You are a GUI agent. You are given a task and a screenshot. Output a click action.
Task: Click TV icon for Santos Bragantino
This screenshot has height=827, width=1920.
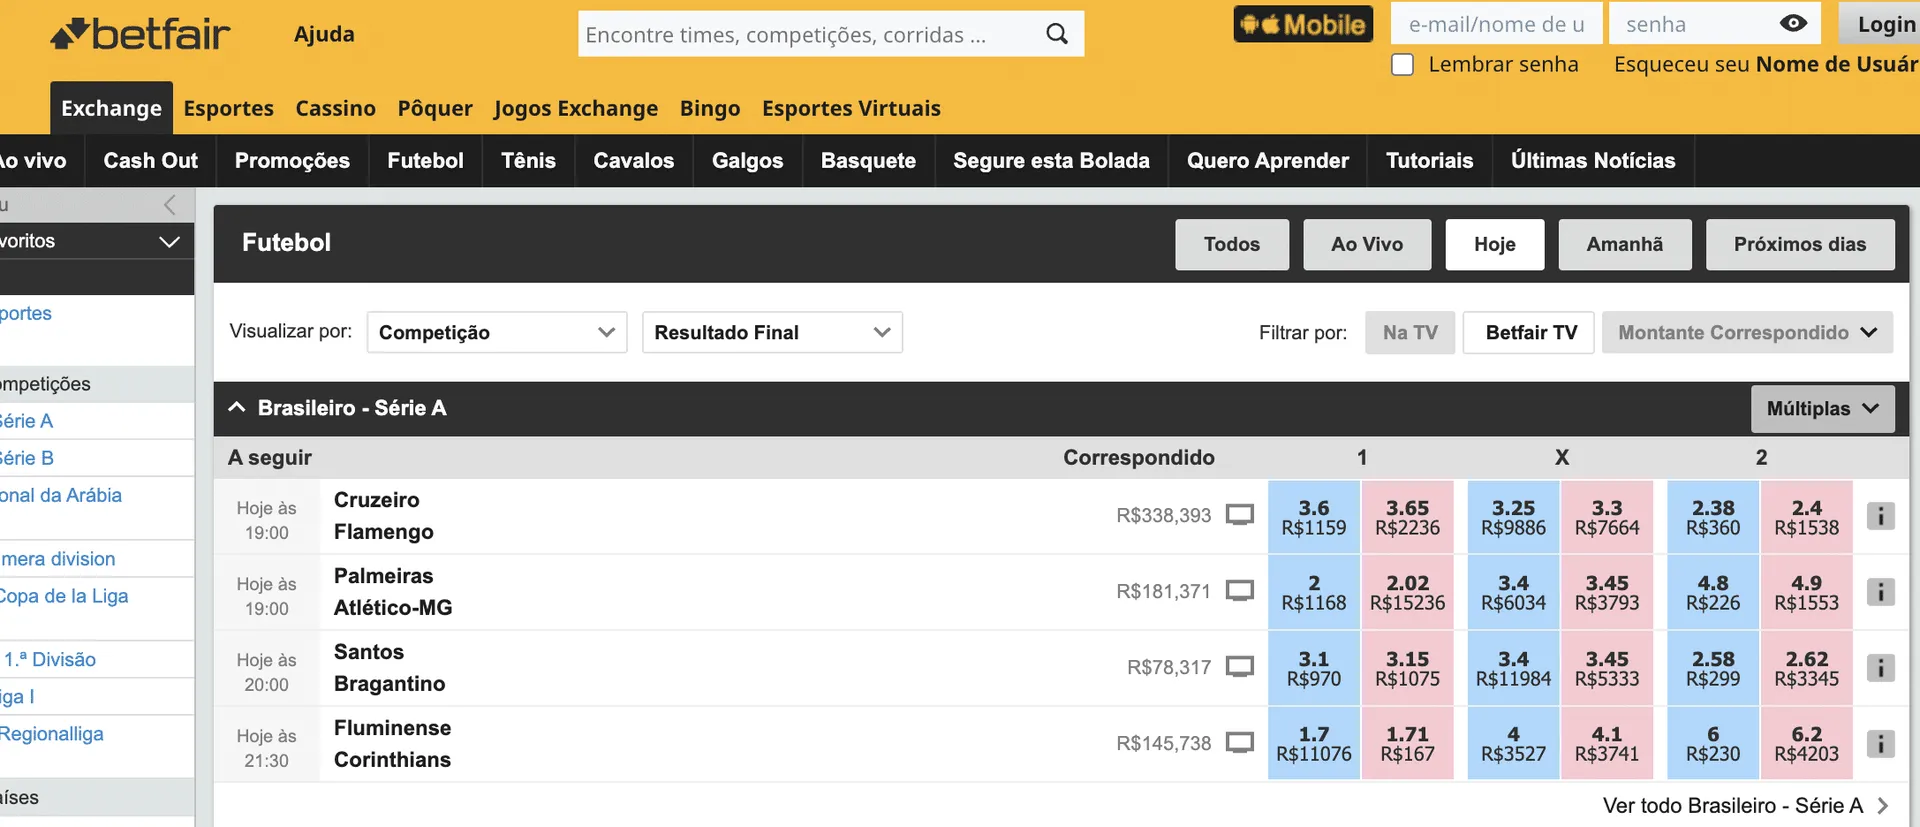(1240, 667)
